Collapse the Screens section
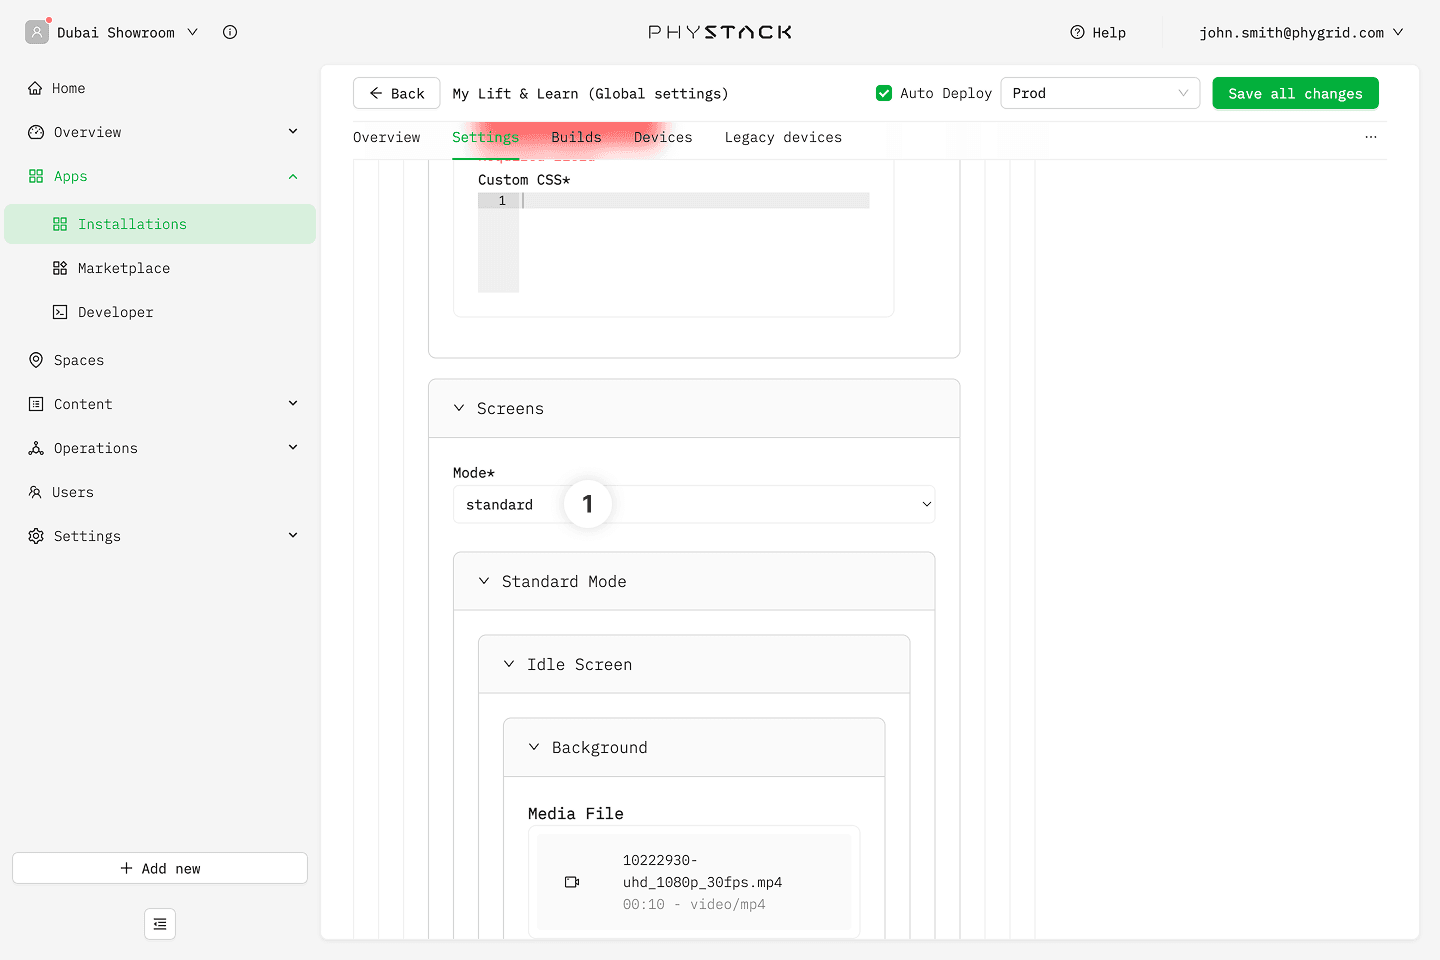The height and width of the screenshot is (960, 1440). [x=459, y=408]
